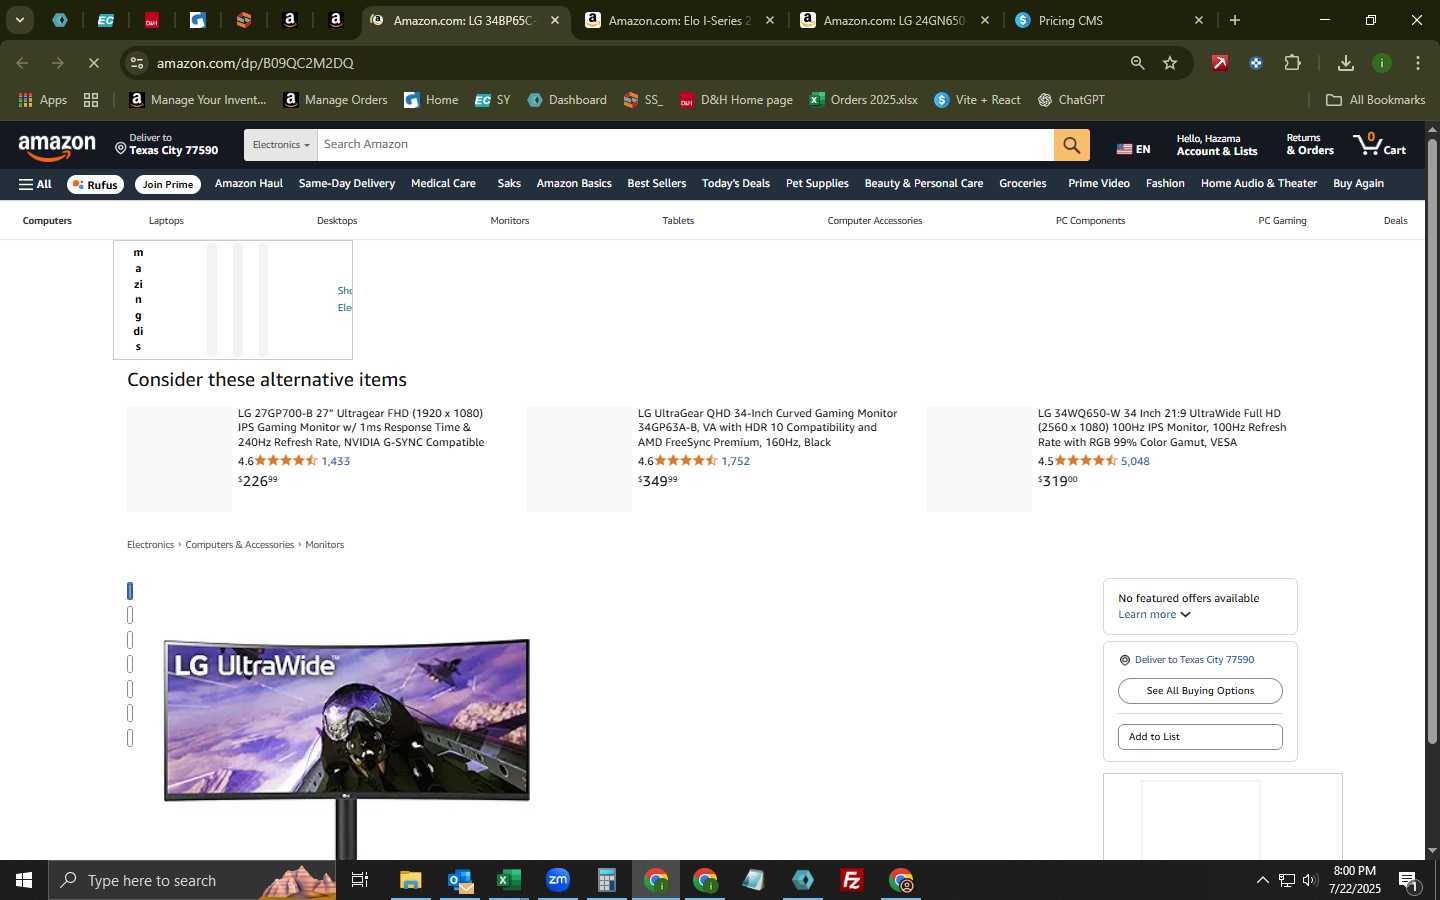Switch to the Elo I-Series tab
The width and height of the screenshot is (1440, 900).
679,20
